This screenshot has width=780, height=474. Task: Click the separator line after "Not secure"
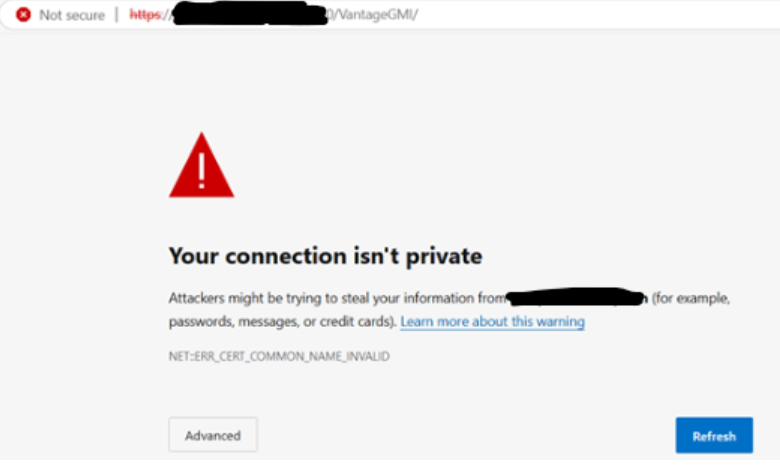coord(116,15)
